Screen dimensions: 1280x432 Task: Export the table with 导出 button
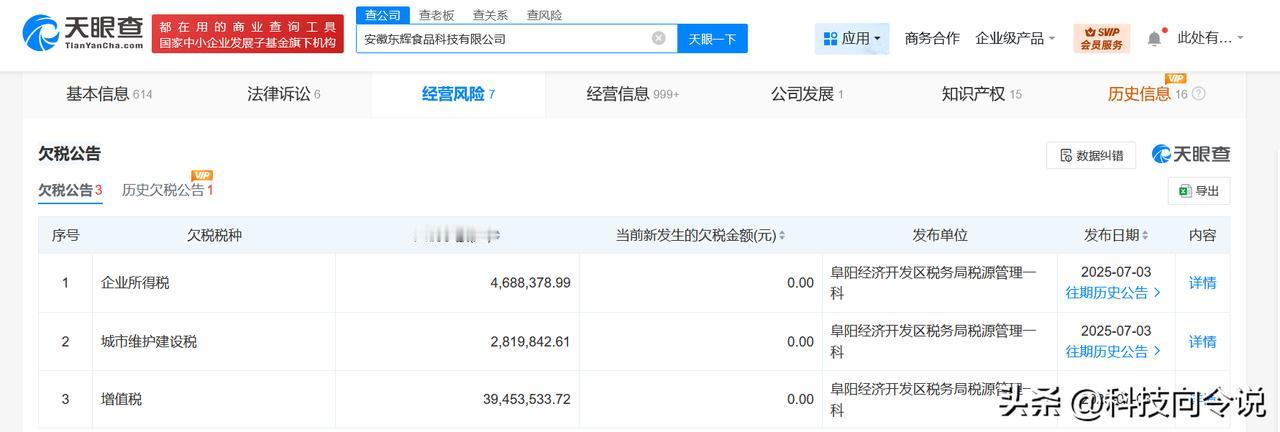click(x=1199, y=191)
